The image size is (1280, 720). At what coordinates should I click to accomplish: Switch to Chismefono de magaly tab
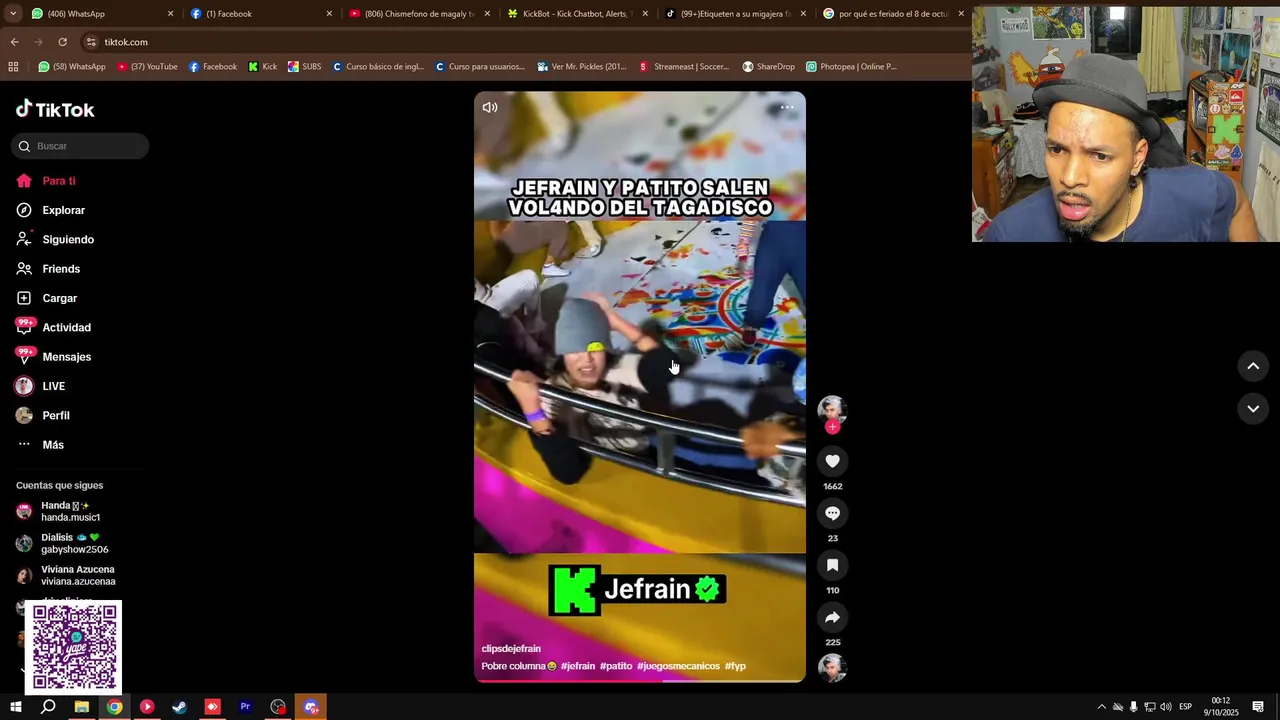418,14
